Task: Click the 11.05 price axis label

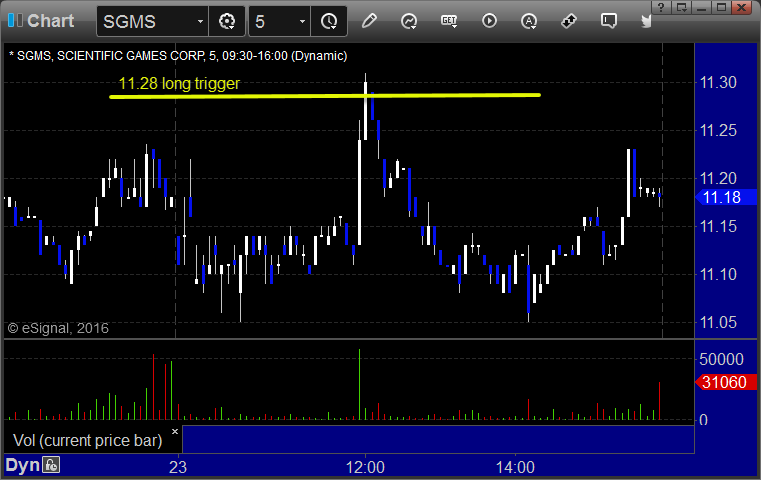Action: 718,322
